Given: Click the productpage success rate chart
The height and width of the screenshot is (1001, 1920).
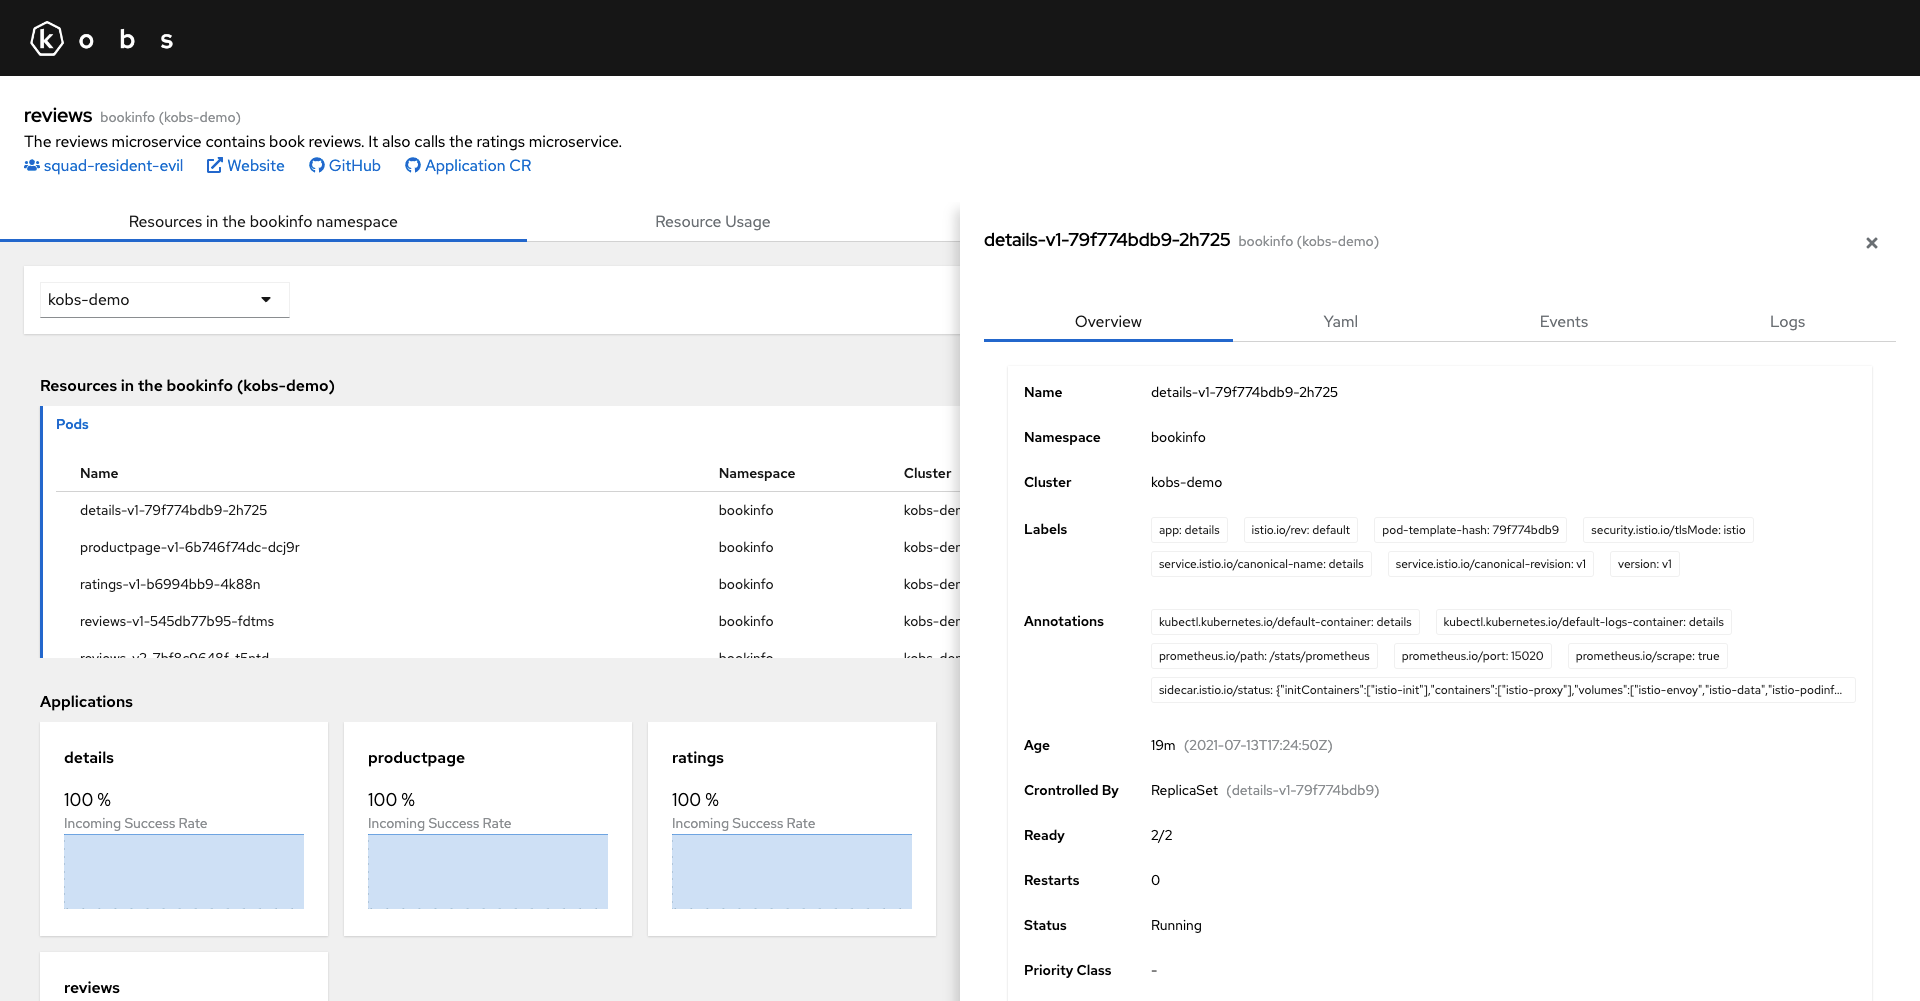Looking at the screenshot, I should (488, 872).
